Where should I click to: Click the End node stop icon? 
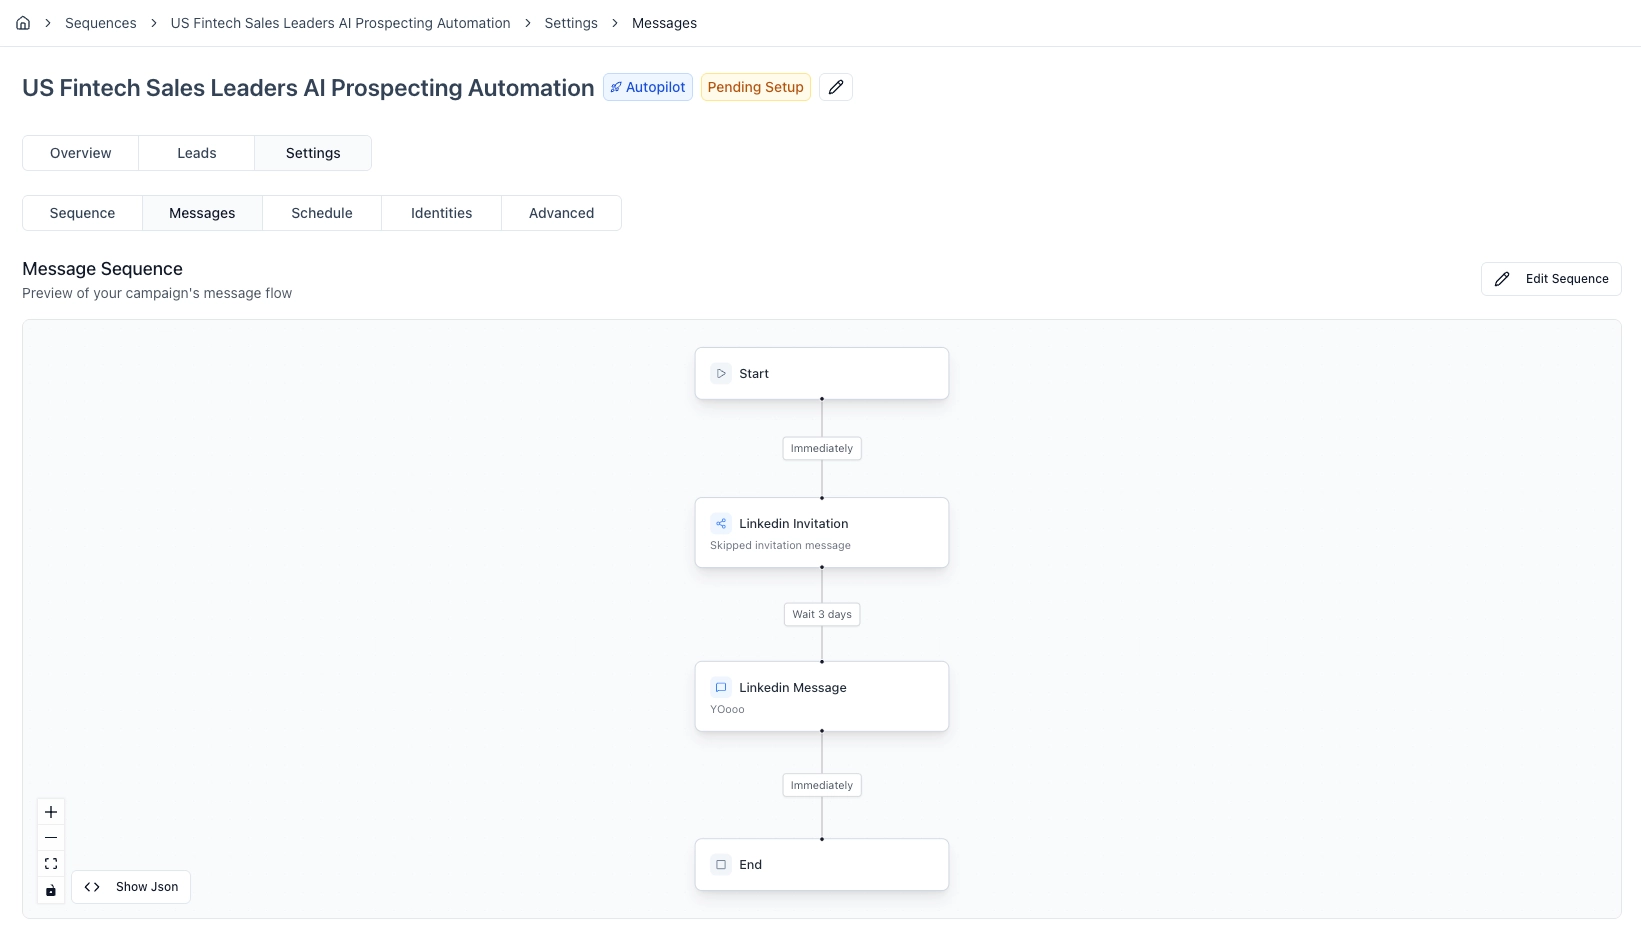pos(721,865)
